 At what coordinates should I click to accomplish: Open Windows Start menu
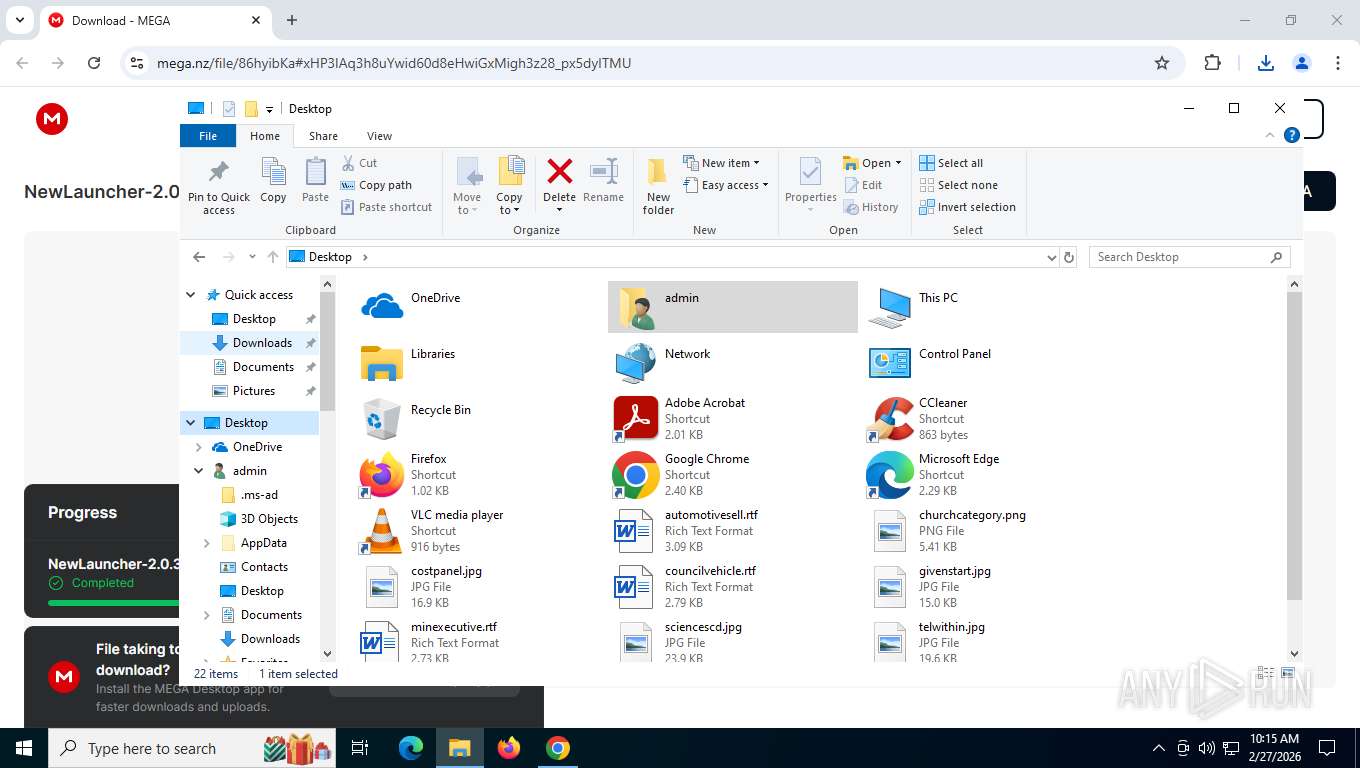pos(23,748)
